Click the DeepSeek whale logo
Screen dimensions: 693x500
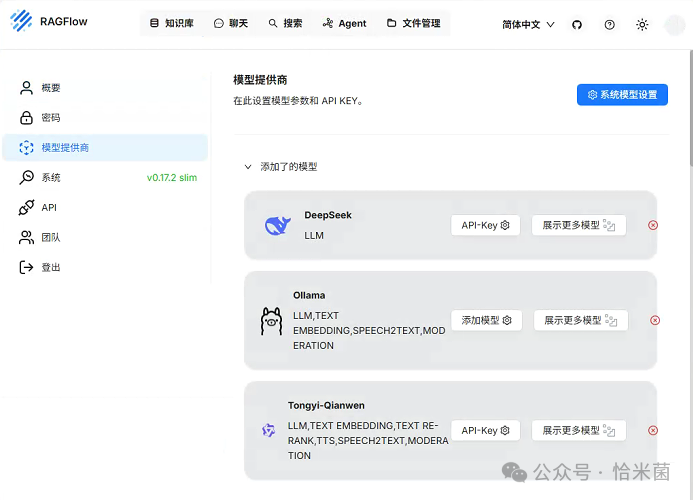click(278, 225)
